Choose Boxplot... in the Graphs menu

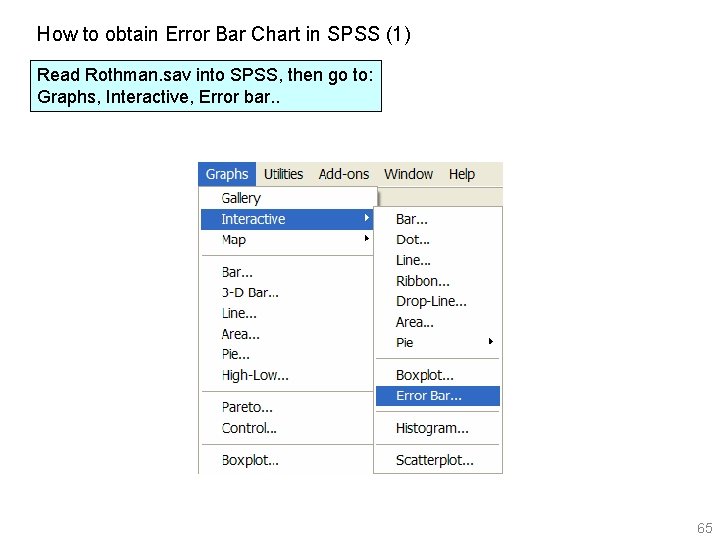(x=287, y=460)
